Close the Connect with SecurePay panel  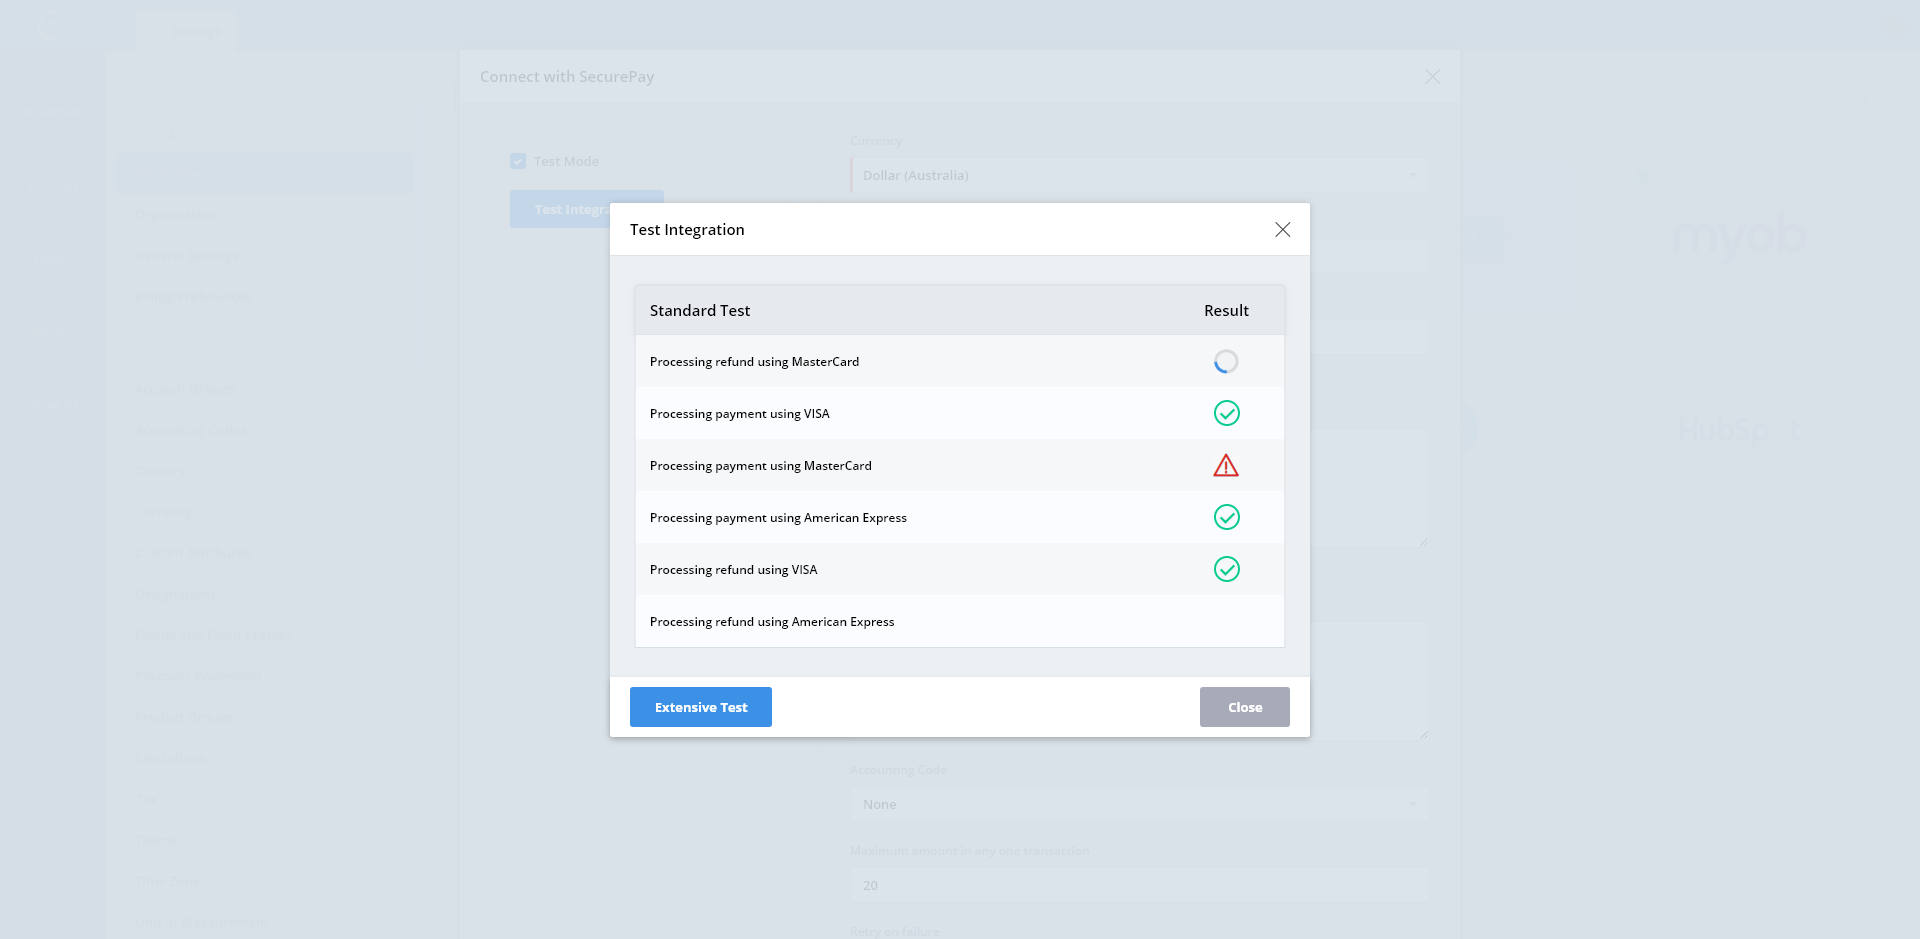point(1432,77)
